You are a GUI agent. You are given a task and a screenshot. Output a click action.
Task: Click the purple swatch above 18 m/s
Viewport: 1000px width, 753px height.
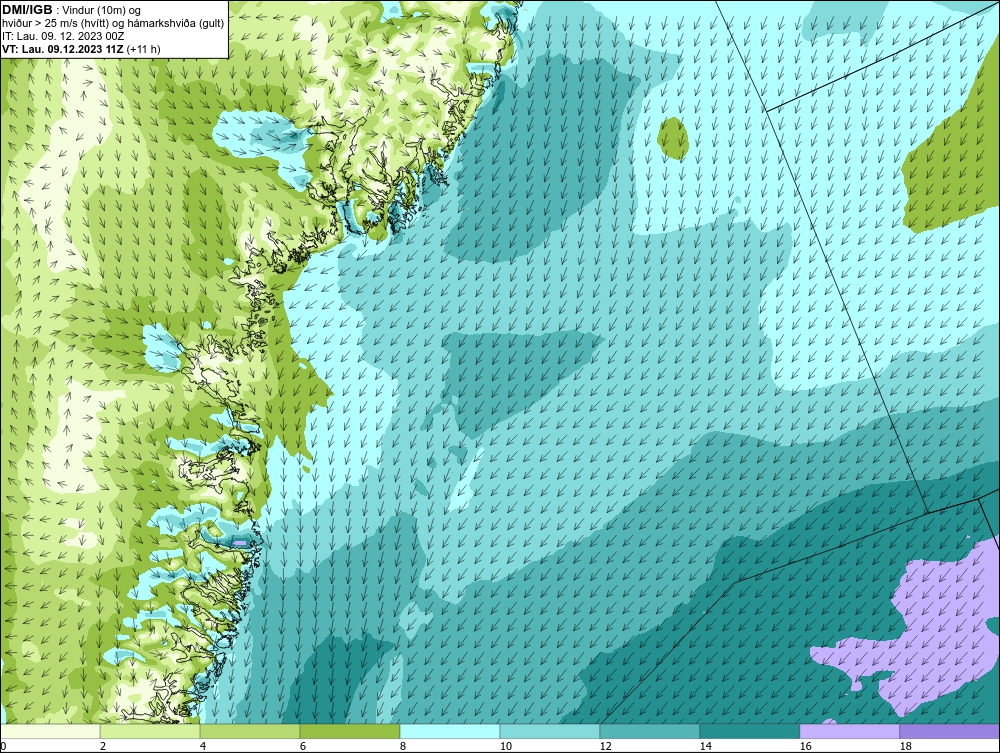pos(949,731)
